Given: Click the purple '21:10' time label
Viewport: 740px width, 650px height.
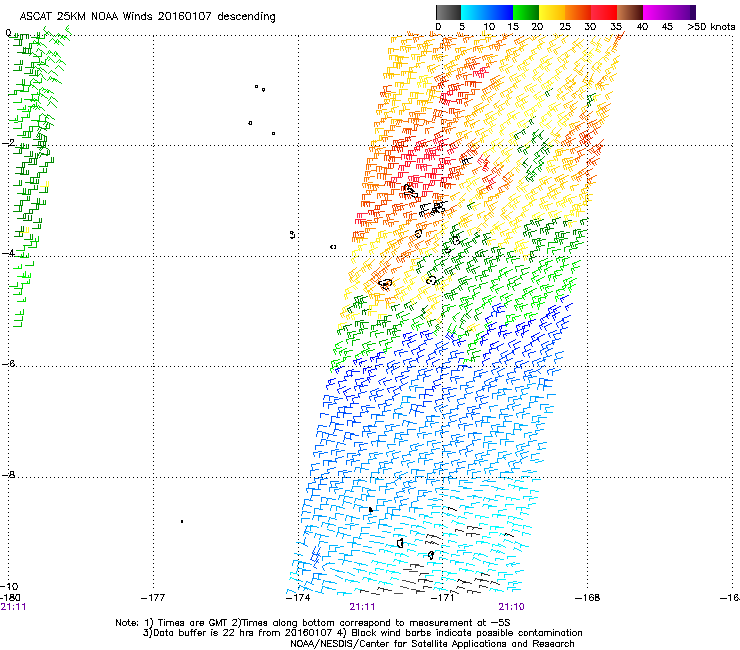Looking at the screenshot, I should coord(512,607).
